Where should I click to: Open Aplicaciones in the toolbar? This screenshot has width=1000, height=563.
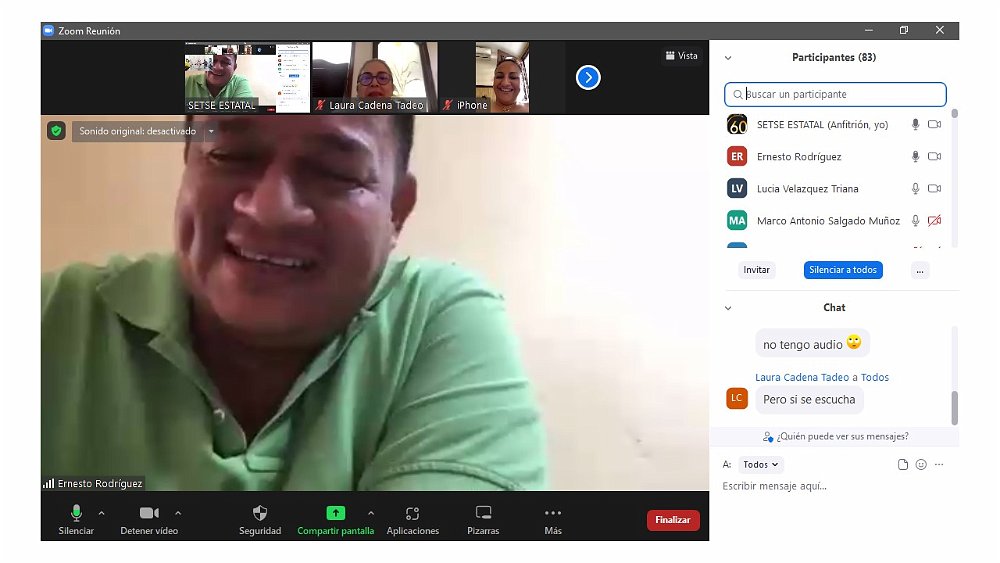pos(412,513)
